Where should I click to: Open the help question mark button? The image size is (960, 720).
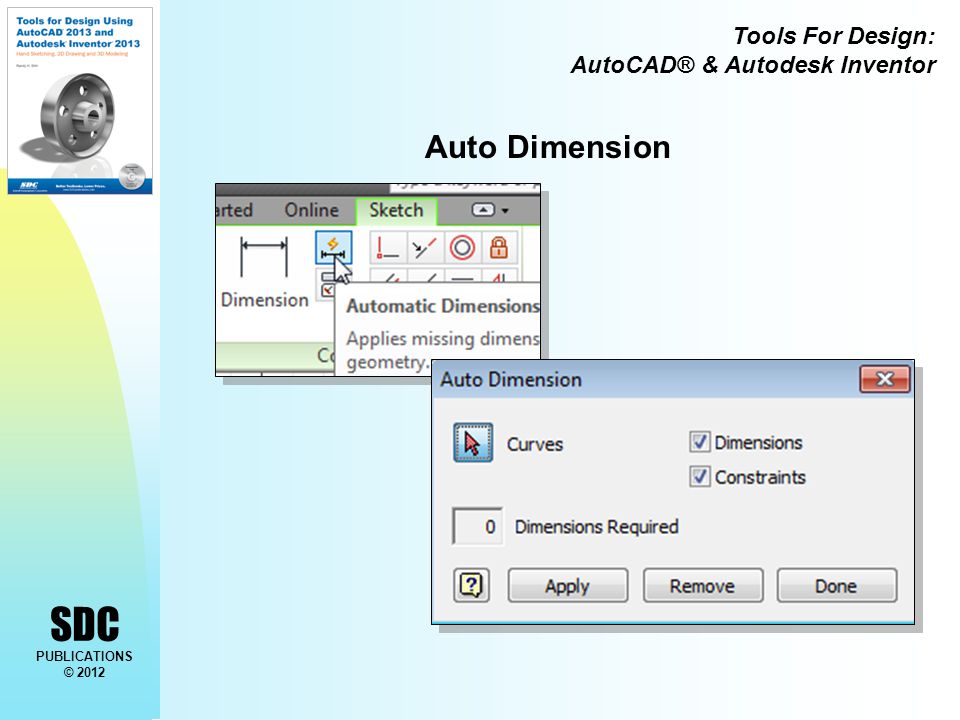coord(471,586)
